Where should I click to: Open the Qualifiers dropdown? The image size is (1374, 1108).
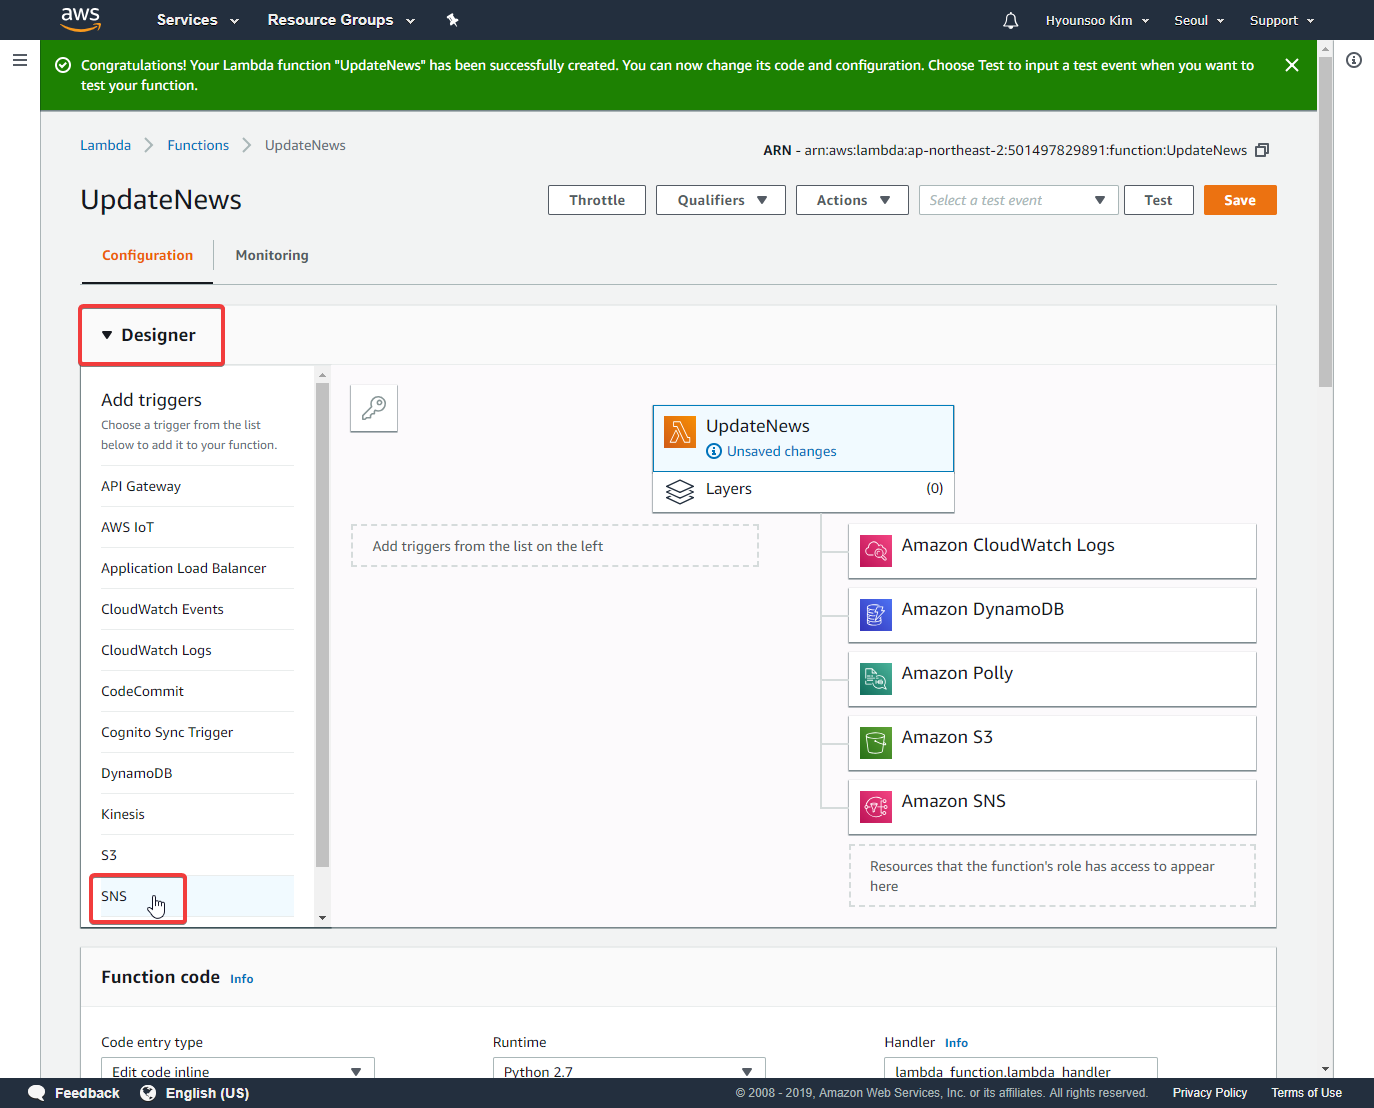(x=721, y=200)
